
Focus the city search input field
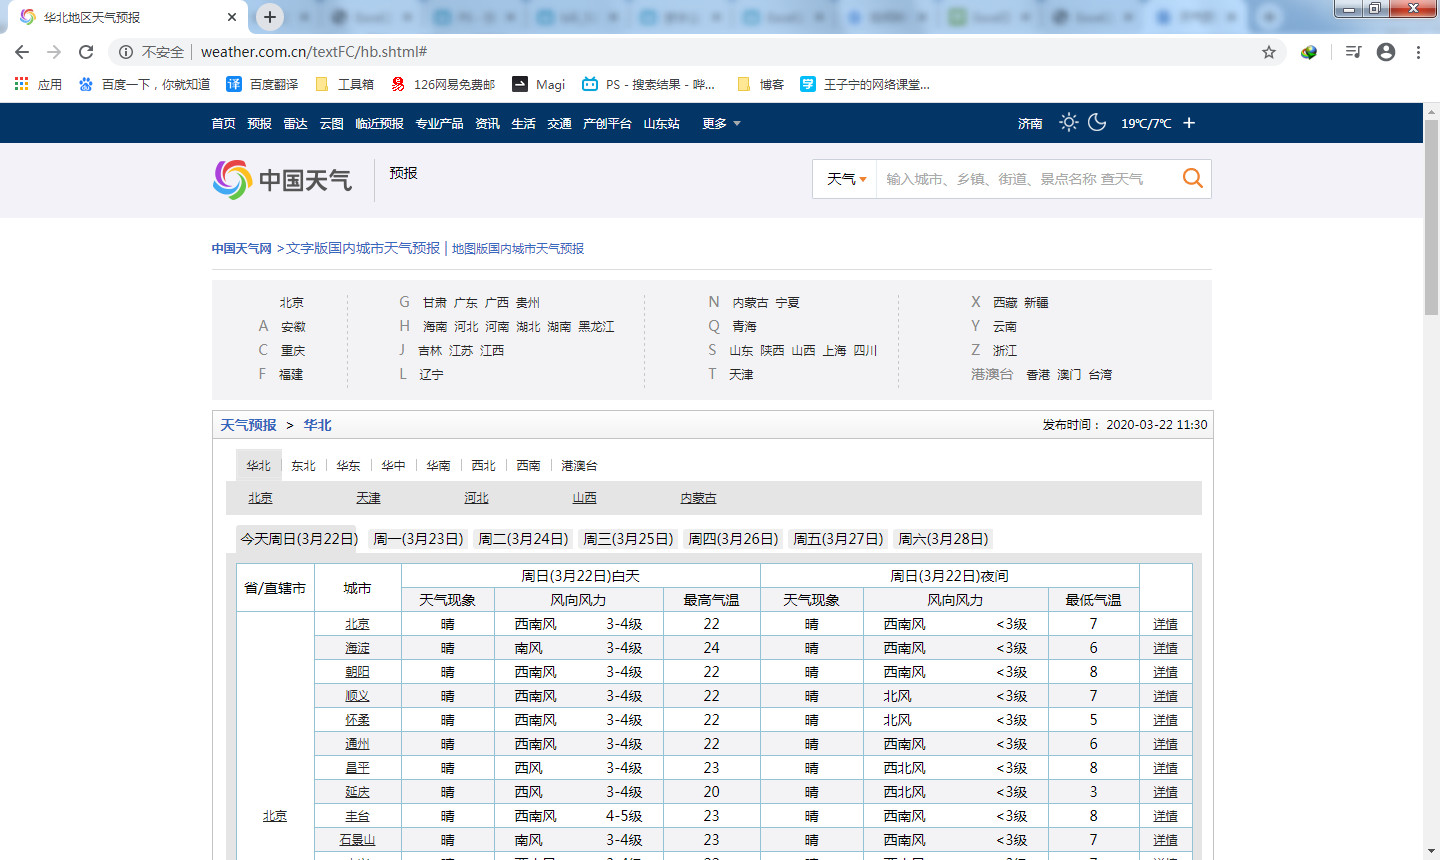click(1027, 179)
